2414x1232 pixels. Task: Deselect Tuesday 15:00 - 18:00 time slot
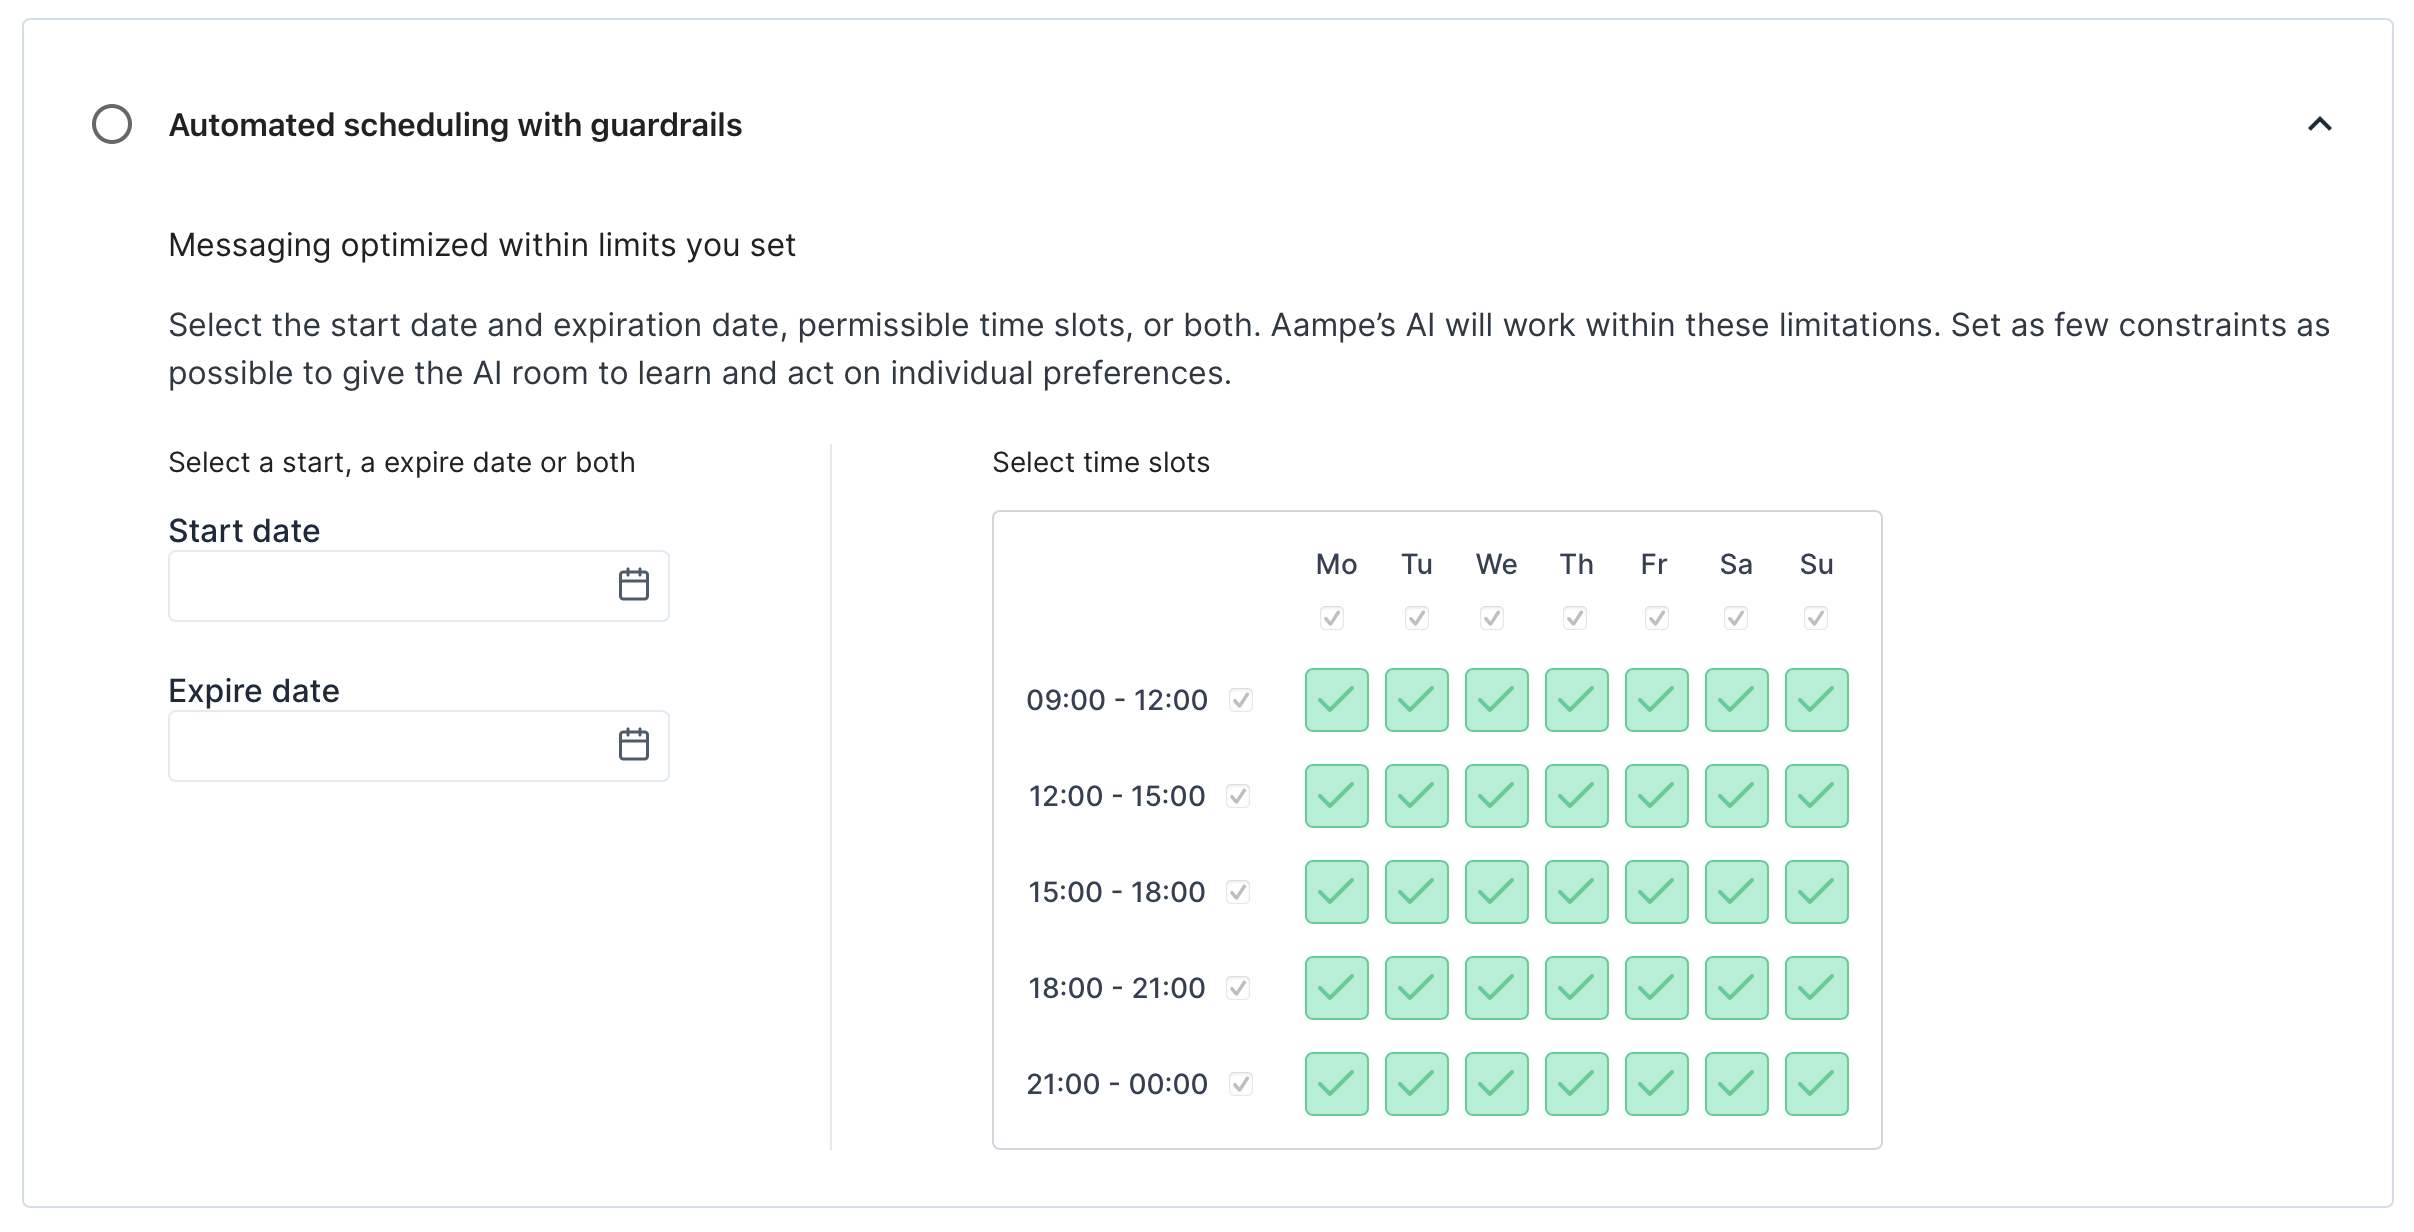tap(1417, 892)
